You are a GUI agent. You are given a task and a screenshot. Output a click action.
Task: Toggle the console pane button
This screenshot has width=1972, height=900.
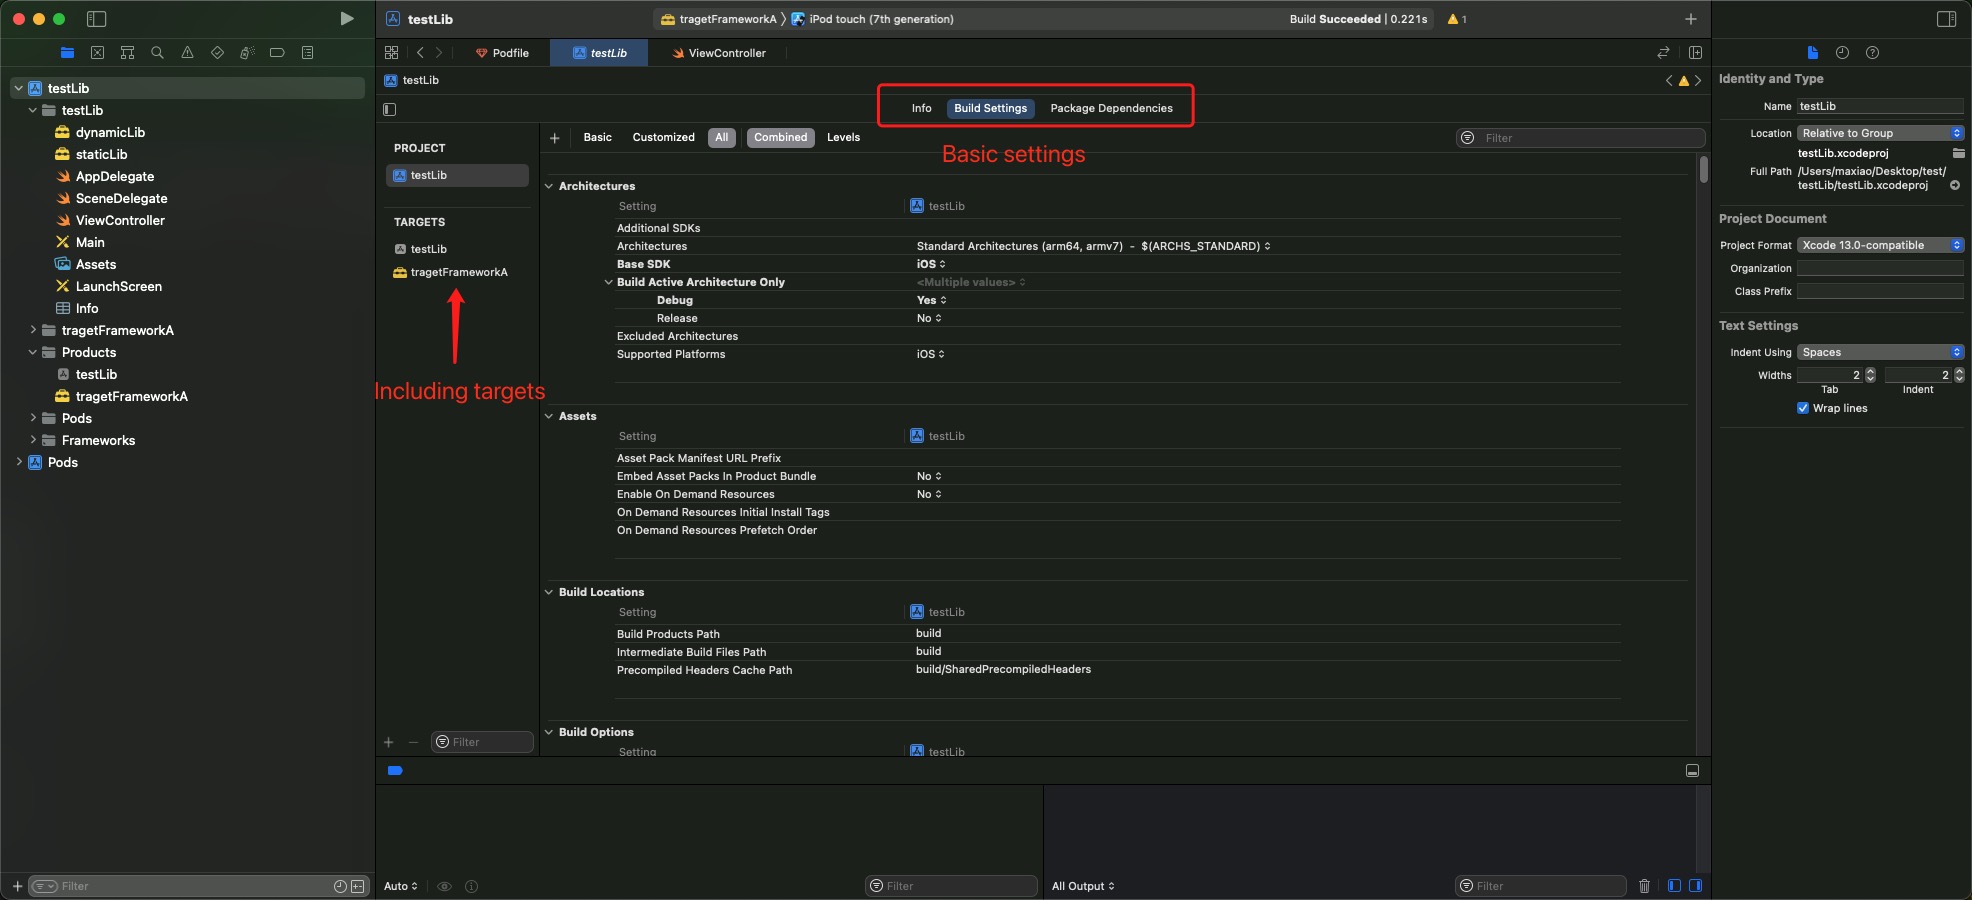pyautogui.click(x=1695, y=886)
